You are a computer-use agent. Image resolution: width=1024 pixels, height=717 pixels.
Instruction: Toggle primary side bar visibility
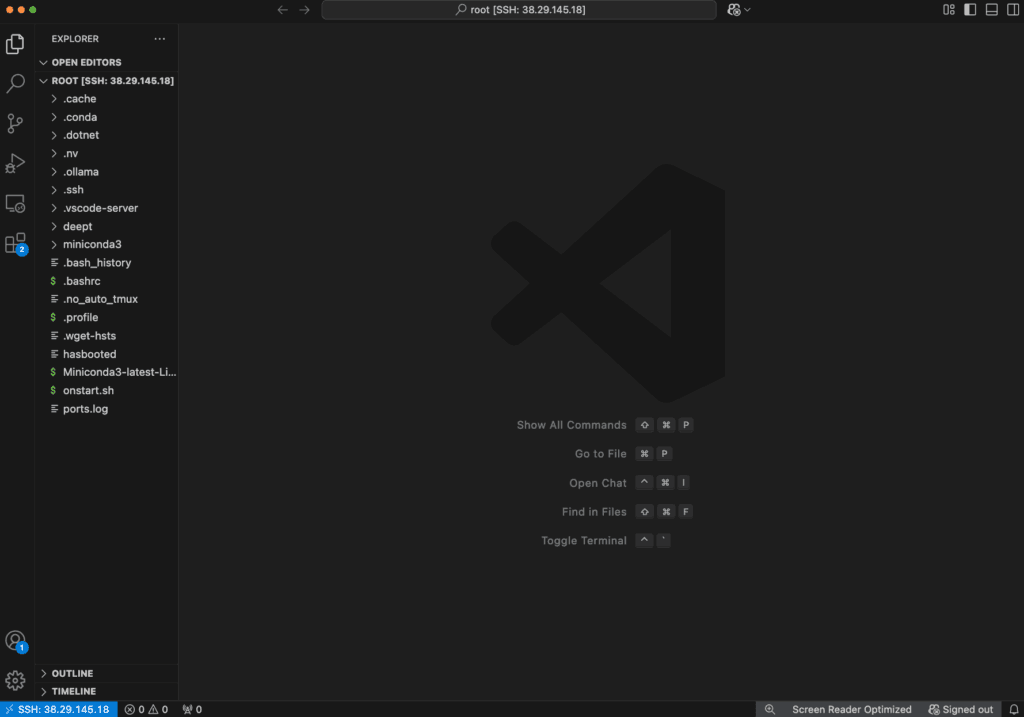[x=970, y=10]
